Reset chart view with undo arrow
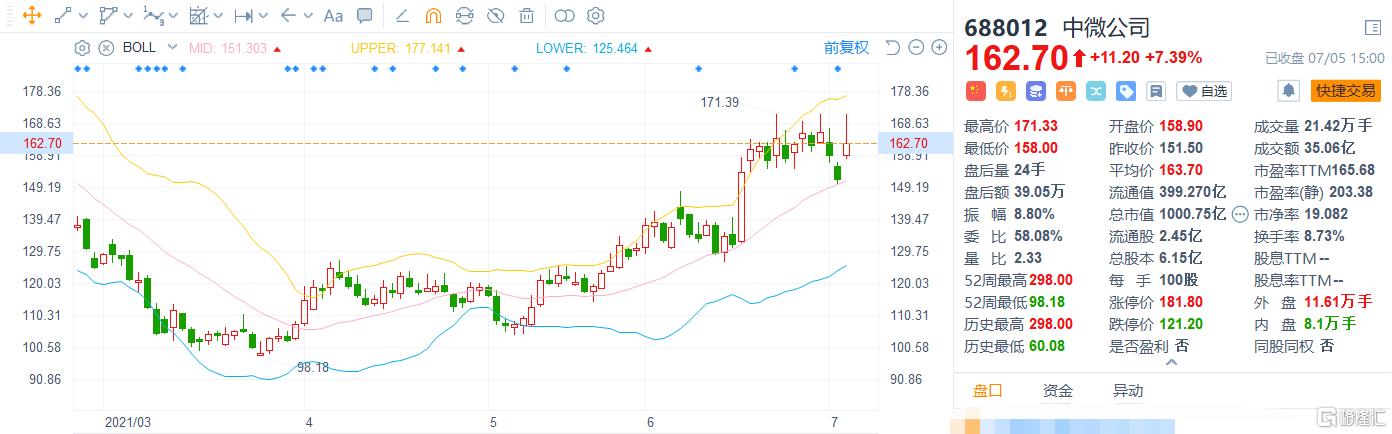 point(893,47)
